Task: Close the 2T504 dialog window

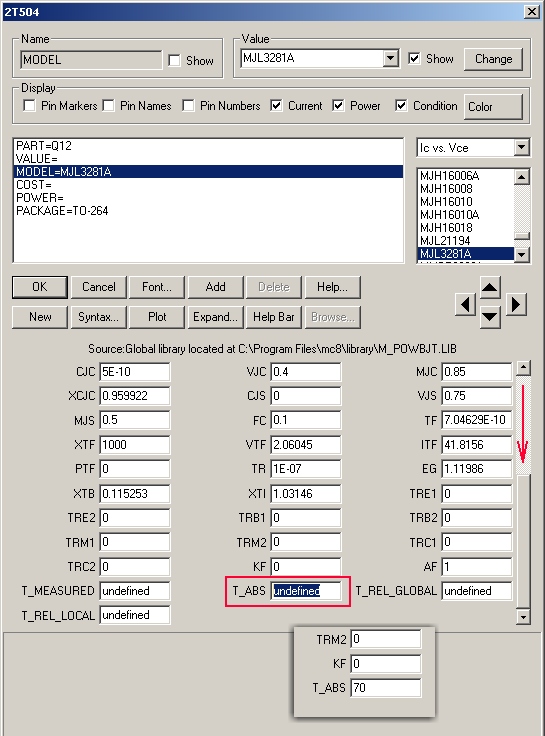Action: pos(531,11)
